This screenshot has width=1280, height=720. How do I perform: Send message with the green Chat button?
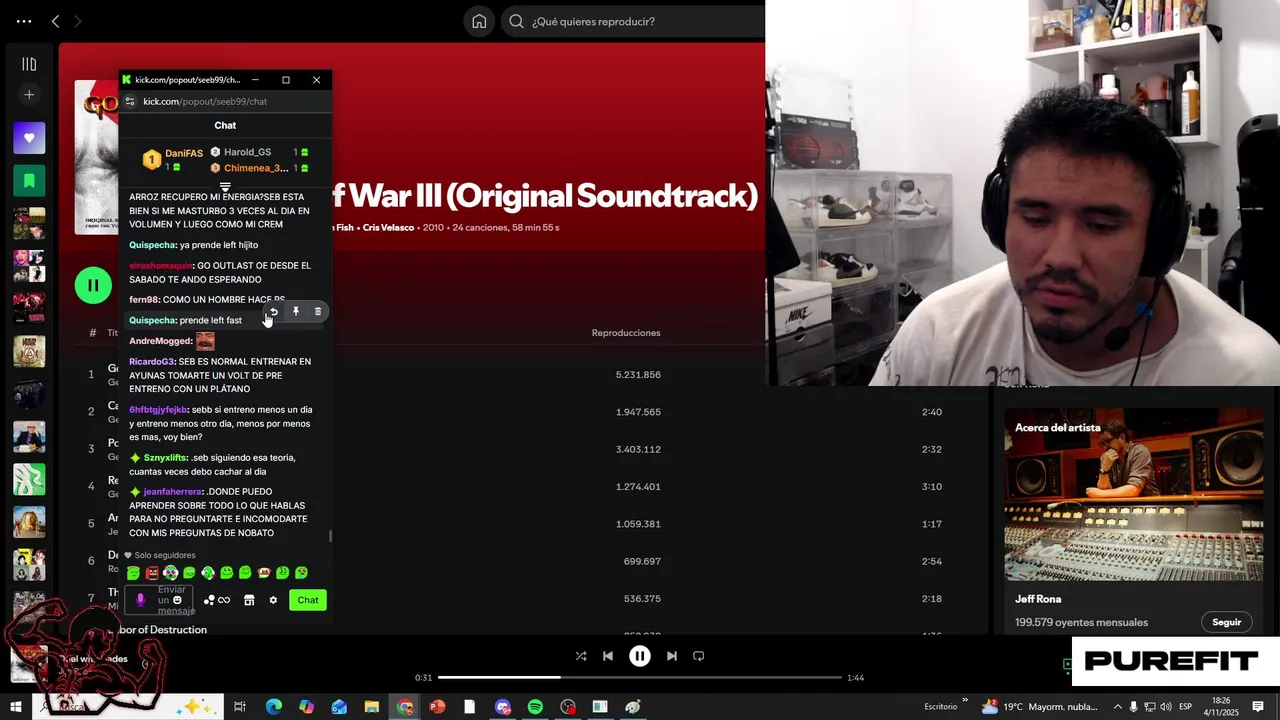(308, 600)
